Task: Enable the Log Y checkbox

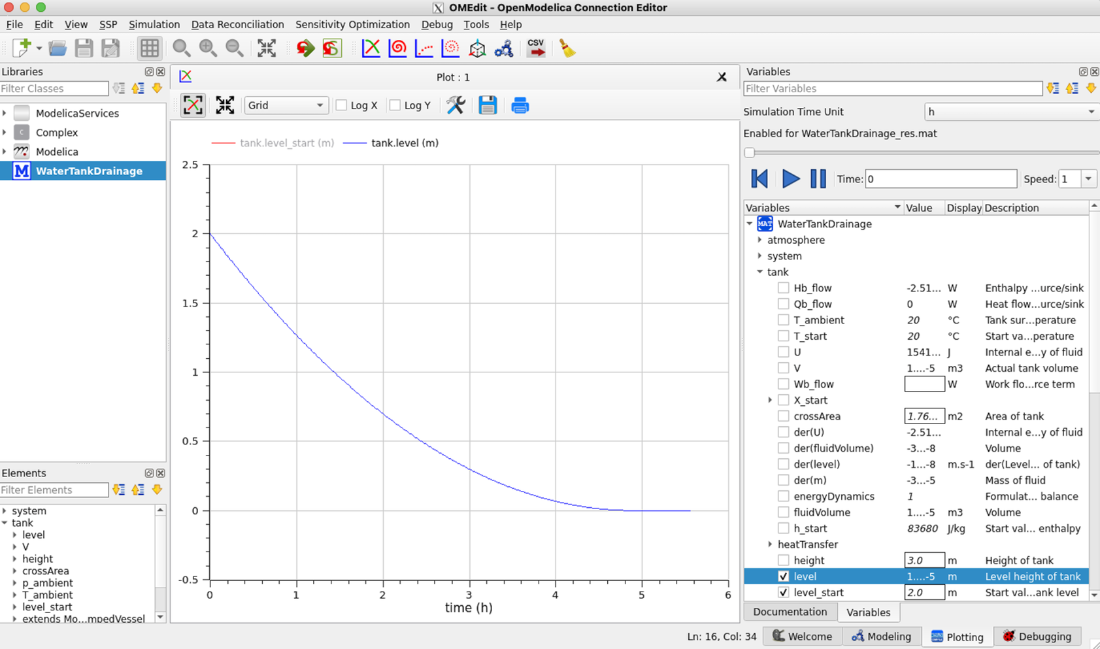Action: pos(395,105)
